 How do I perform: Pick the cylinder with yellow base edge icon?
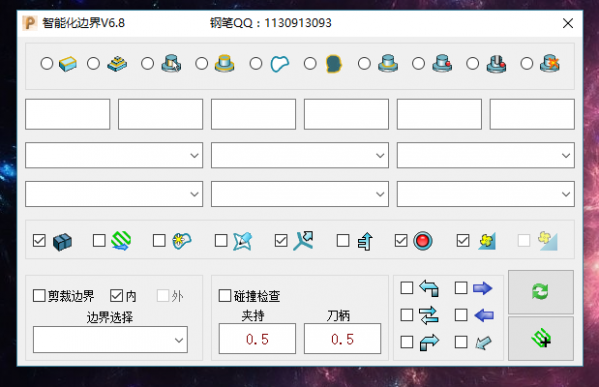388,63
